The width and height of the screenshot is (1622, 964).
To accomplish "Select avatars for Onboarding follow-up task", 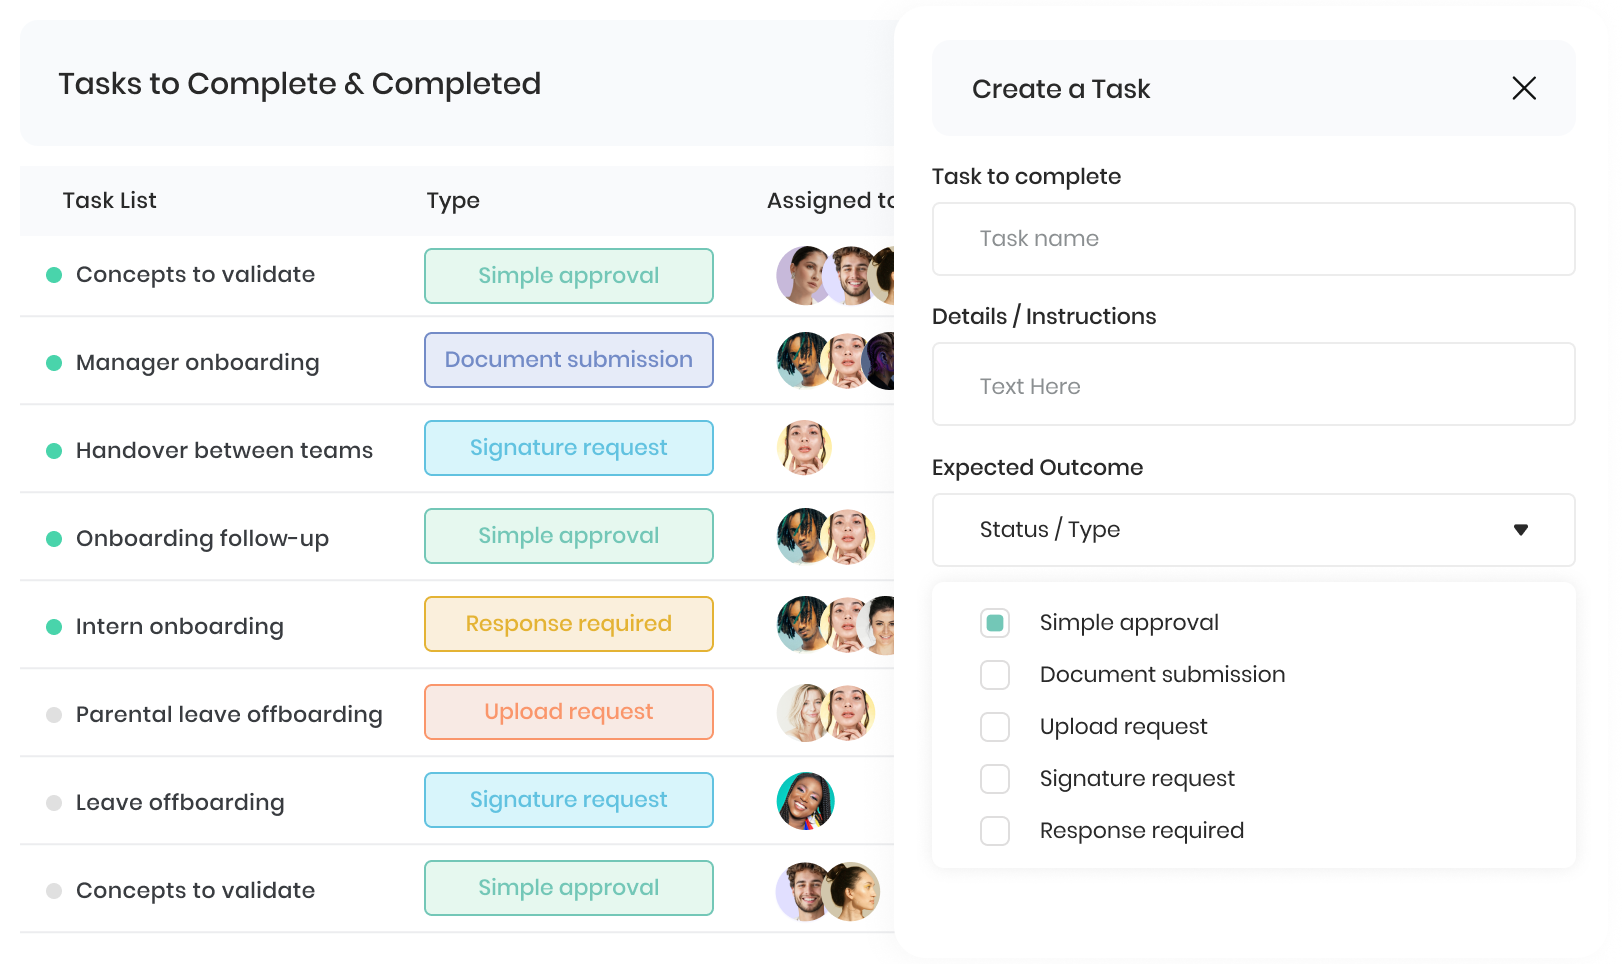I will (827, 536).
